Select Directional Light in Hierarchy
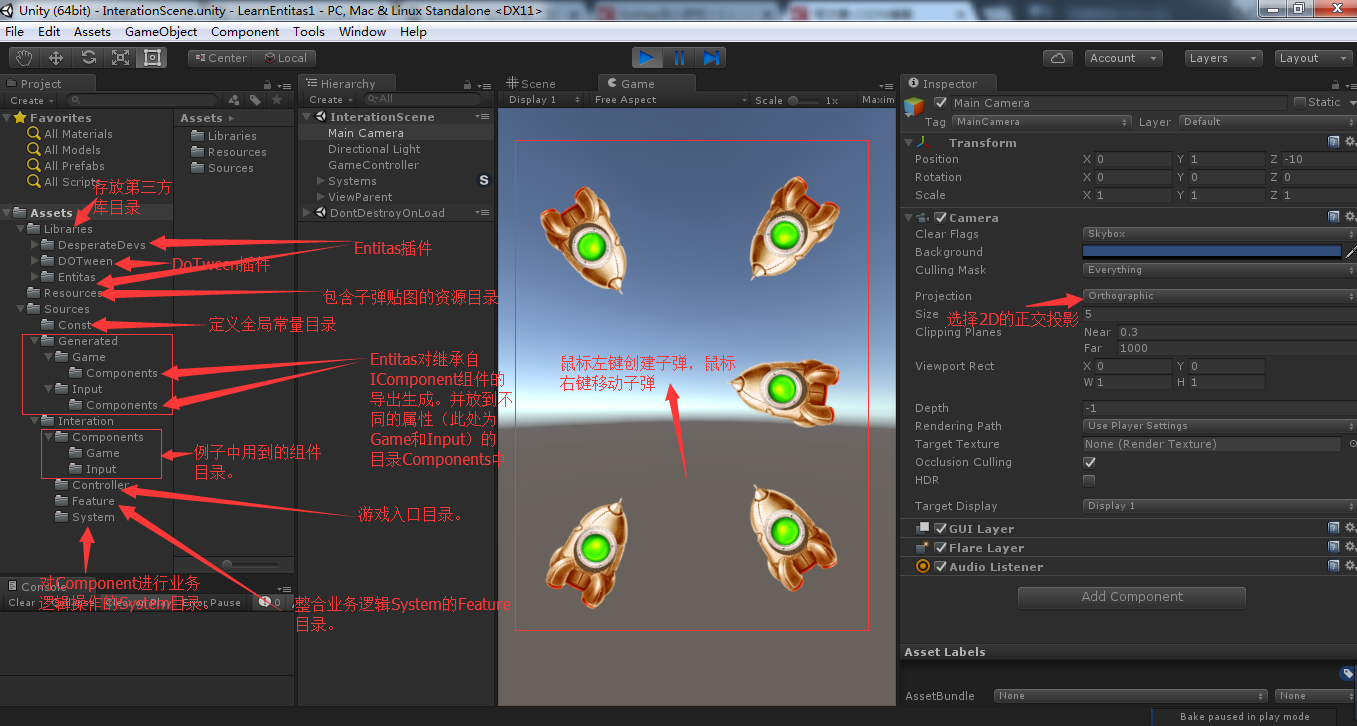Viewport: 1357px width, 726px height. point(374,149)
